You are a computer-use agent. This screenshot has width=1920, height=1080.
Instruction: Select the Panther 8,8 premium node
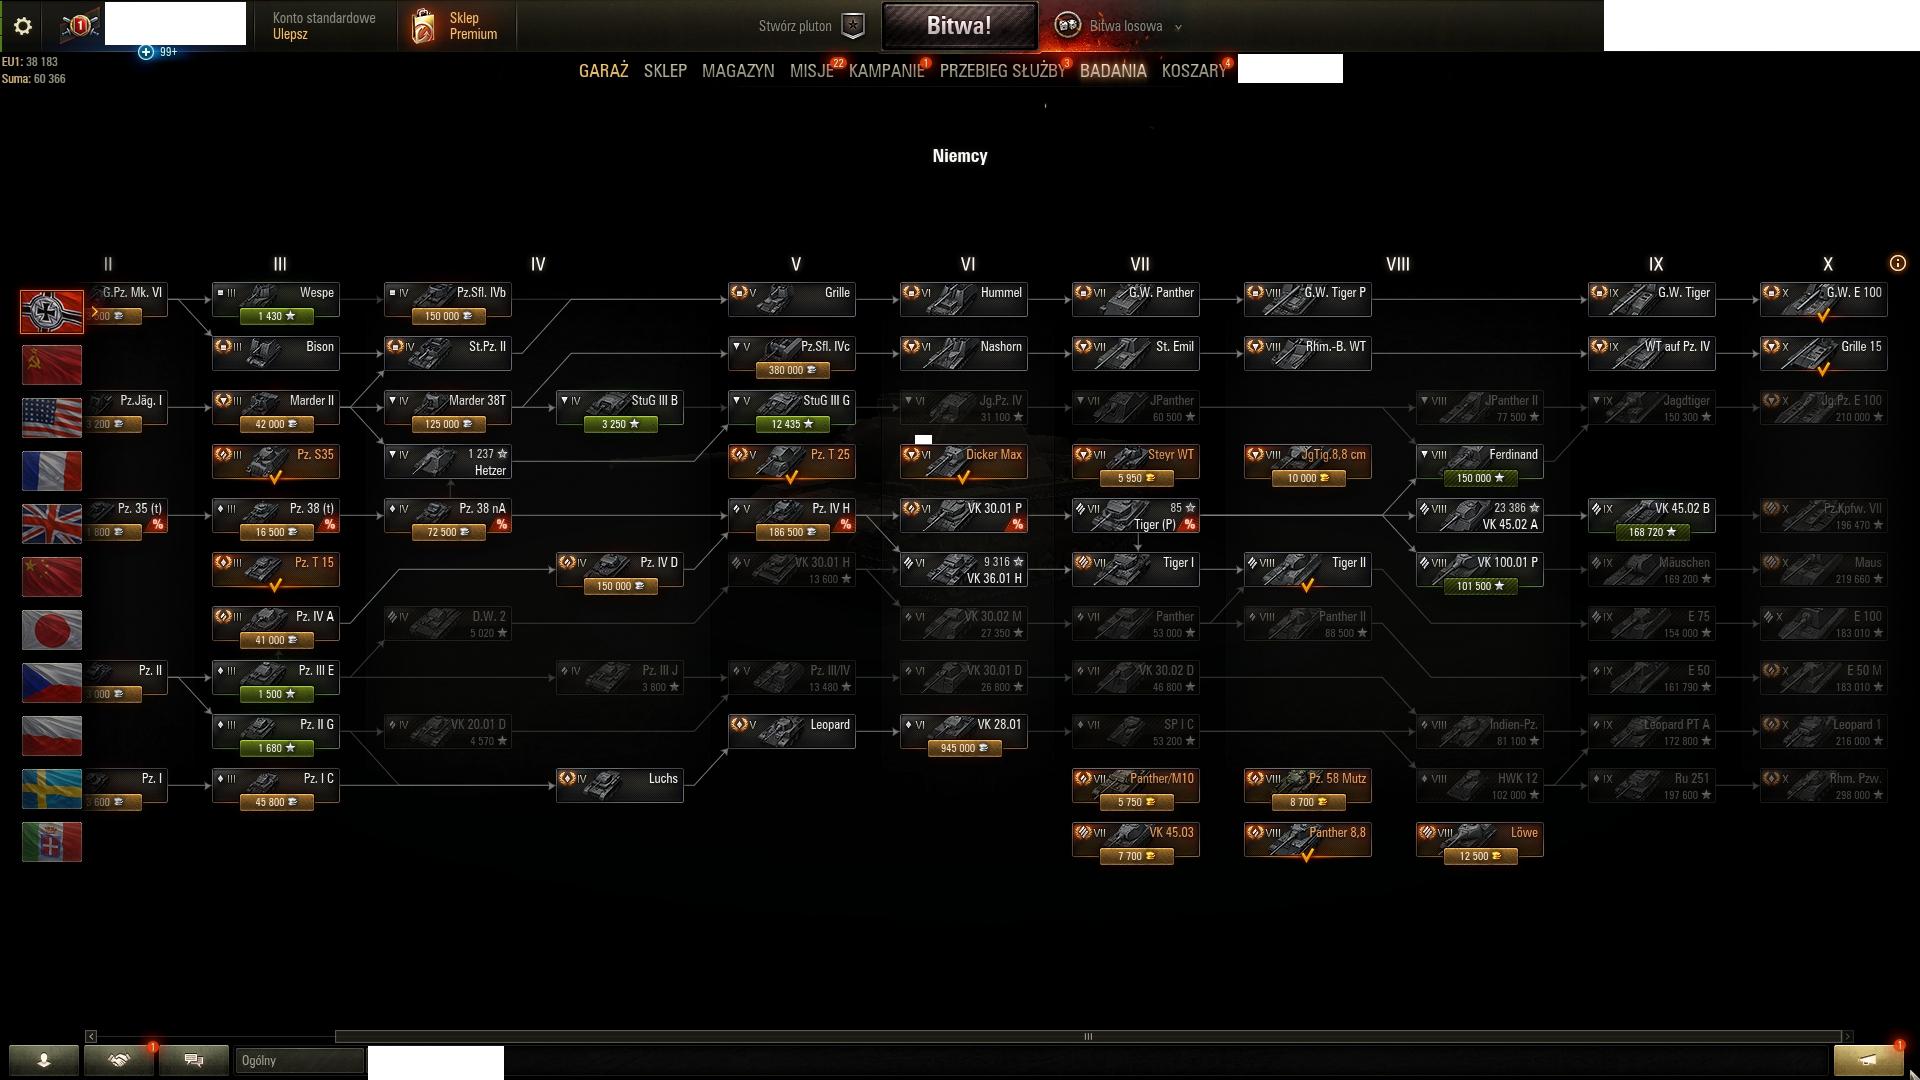pos(1308,840)
